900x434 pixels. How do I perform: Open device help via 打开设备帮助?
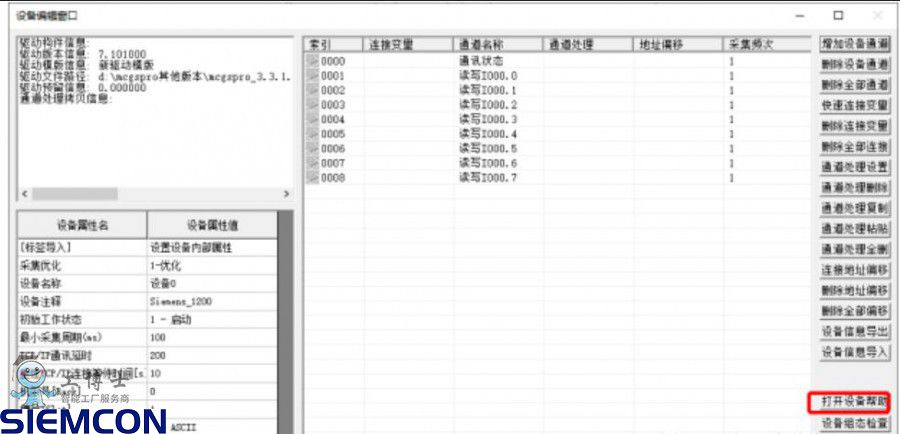854,402
